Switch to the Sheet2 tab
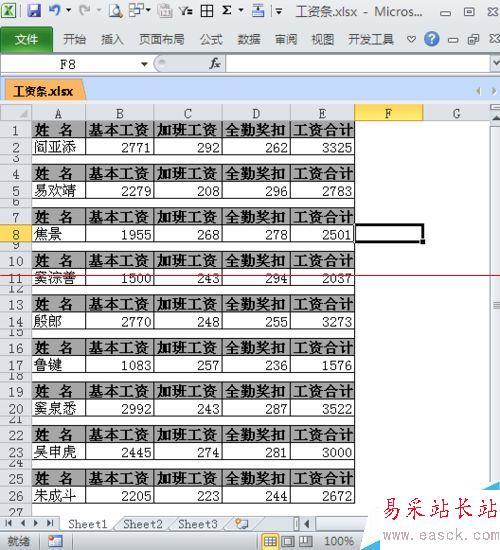 [143, 524]
